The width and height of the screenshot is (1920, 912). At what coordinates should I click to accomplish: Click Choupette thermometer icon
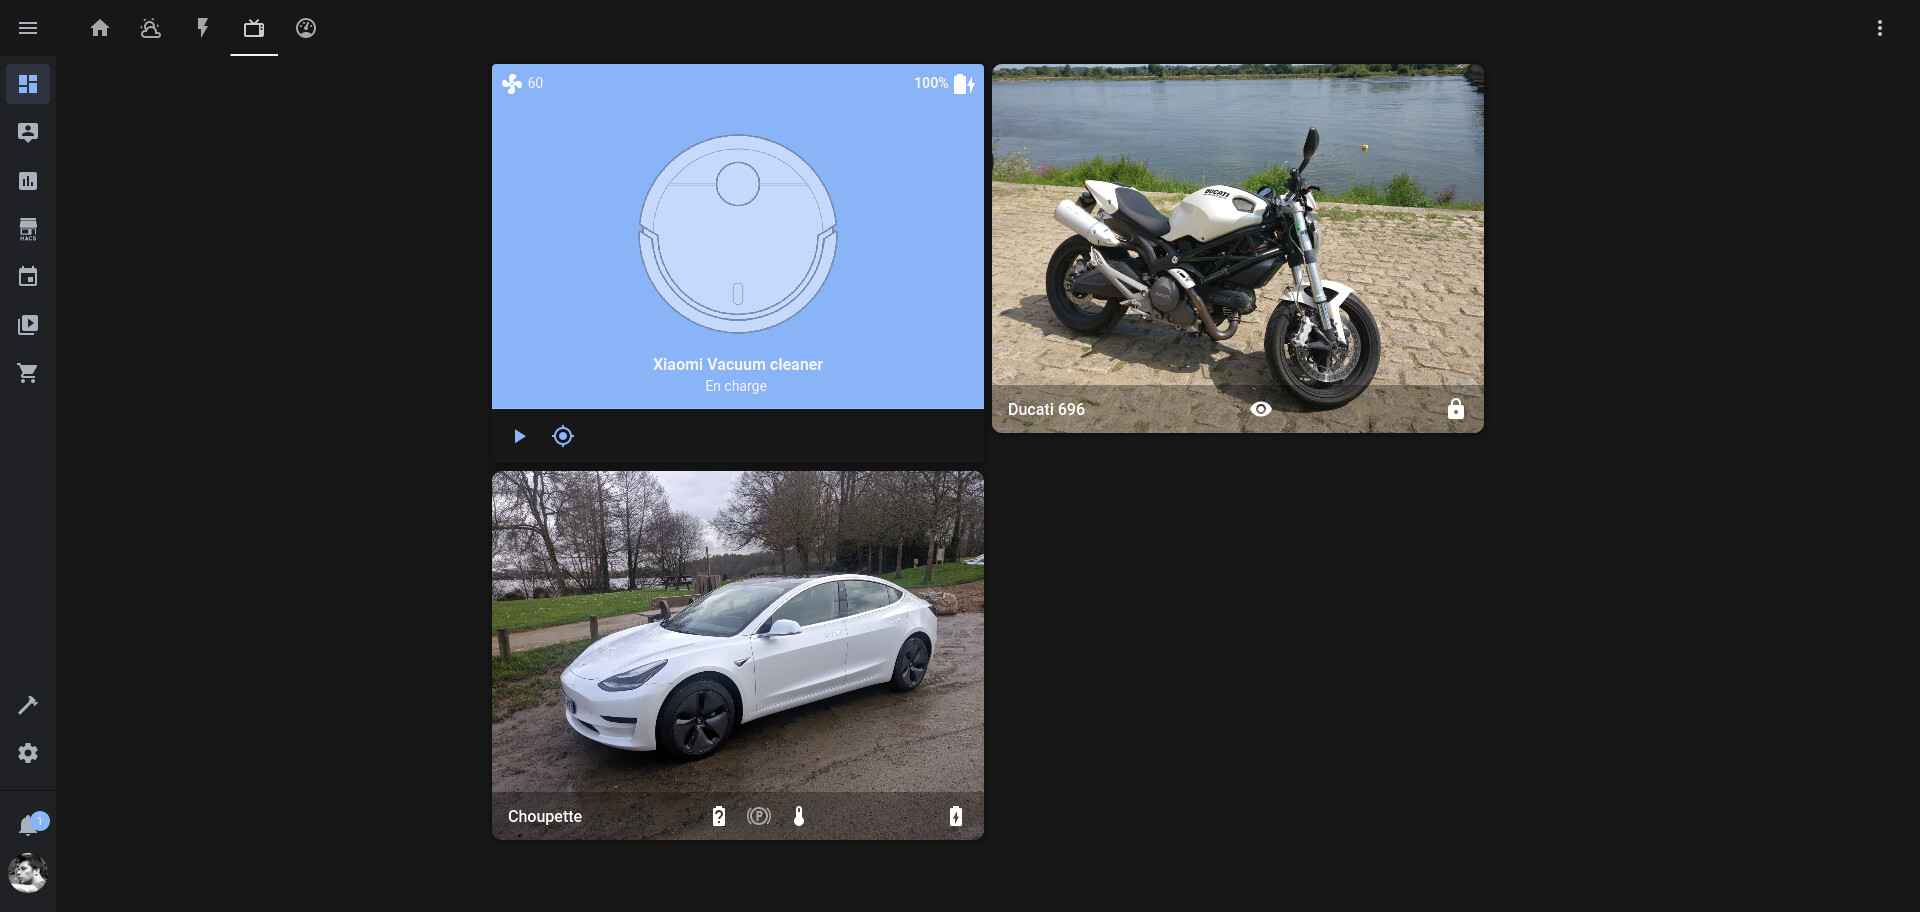click(x=799, y=816)
